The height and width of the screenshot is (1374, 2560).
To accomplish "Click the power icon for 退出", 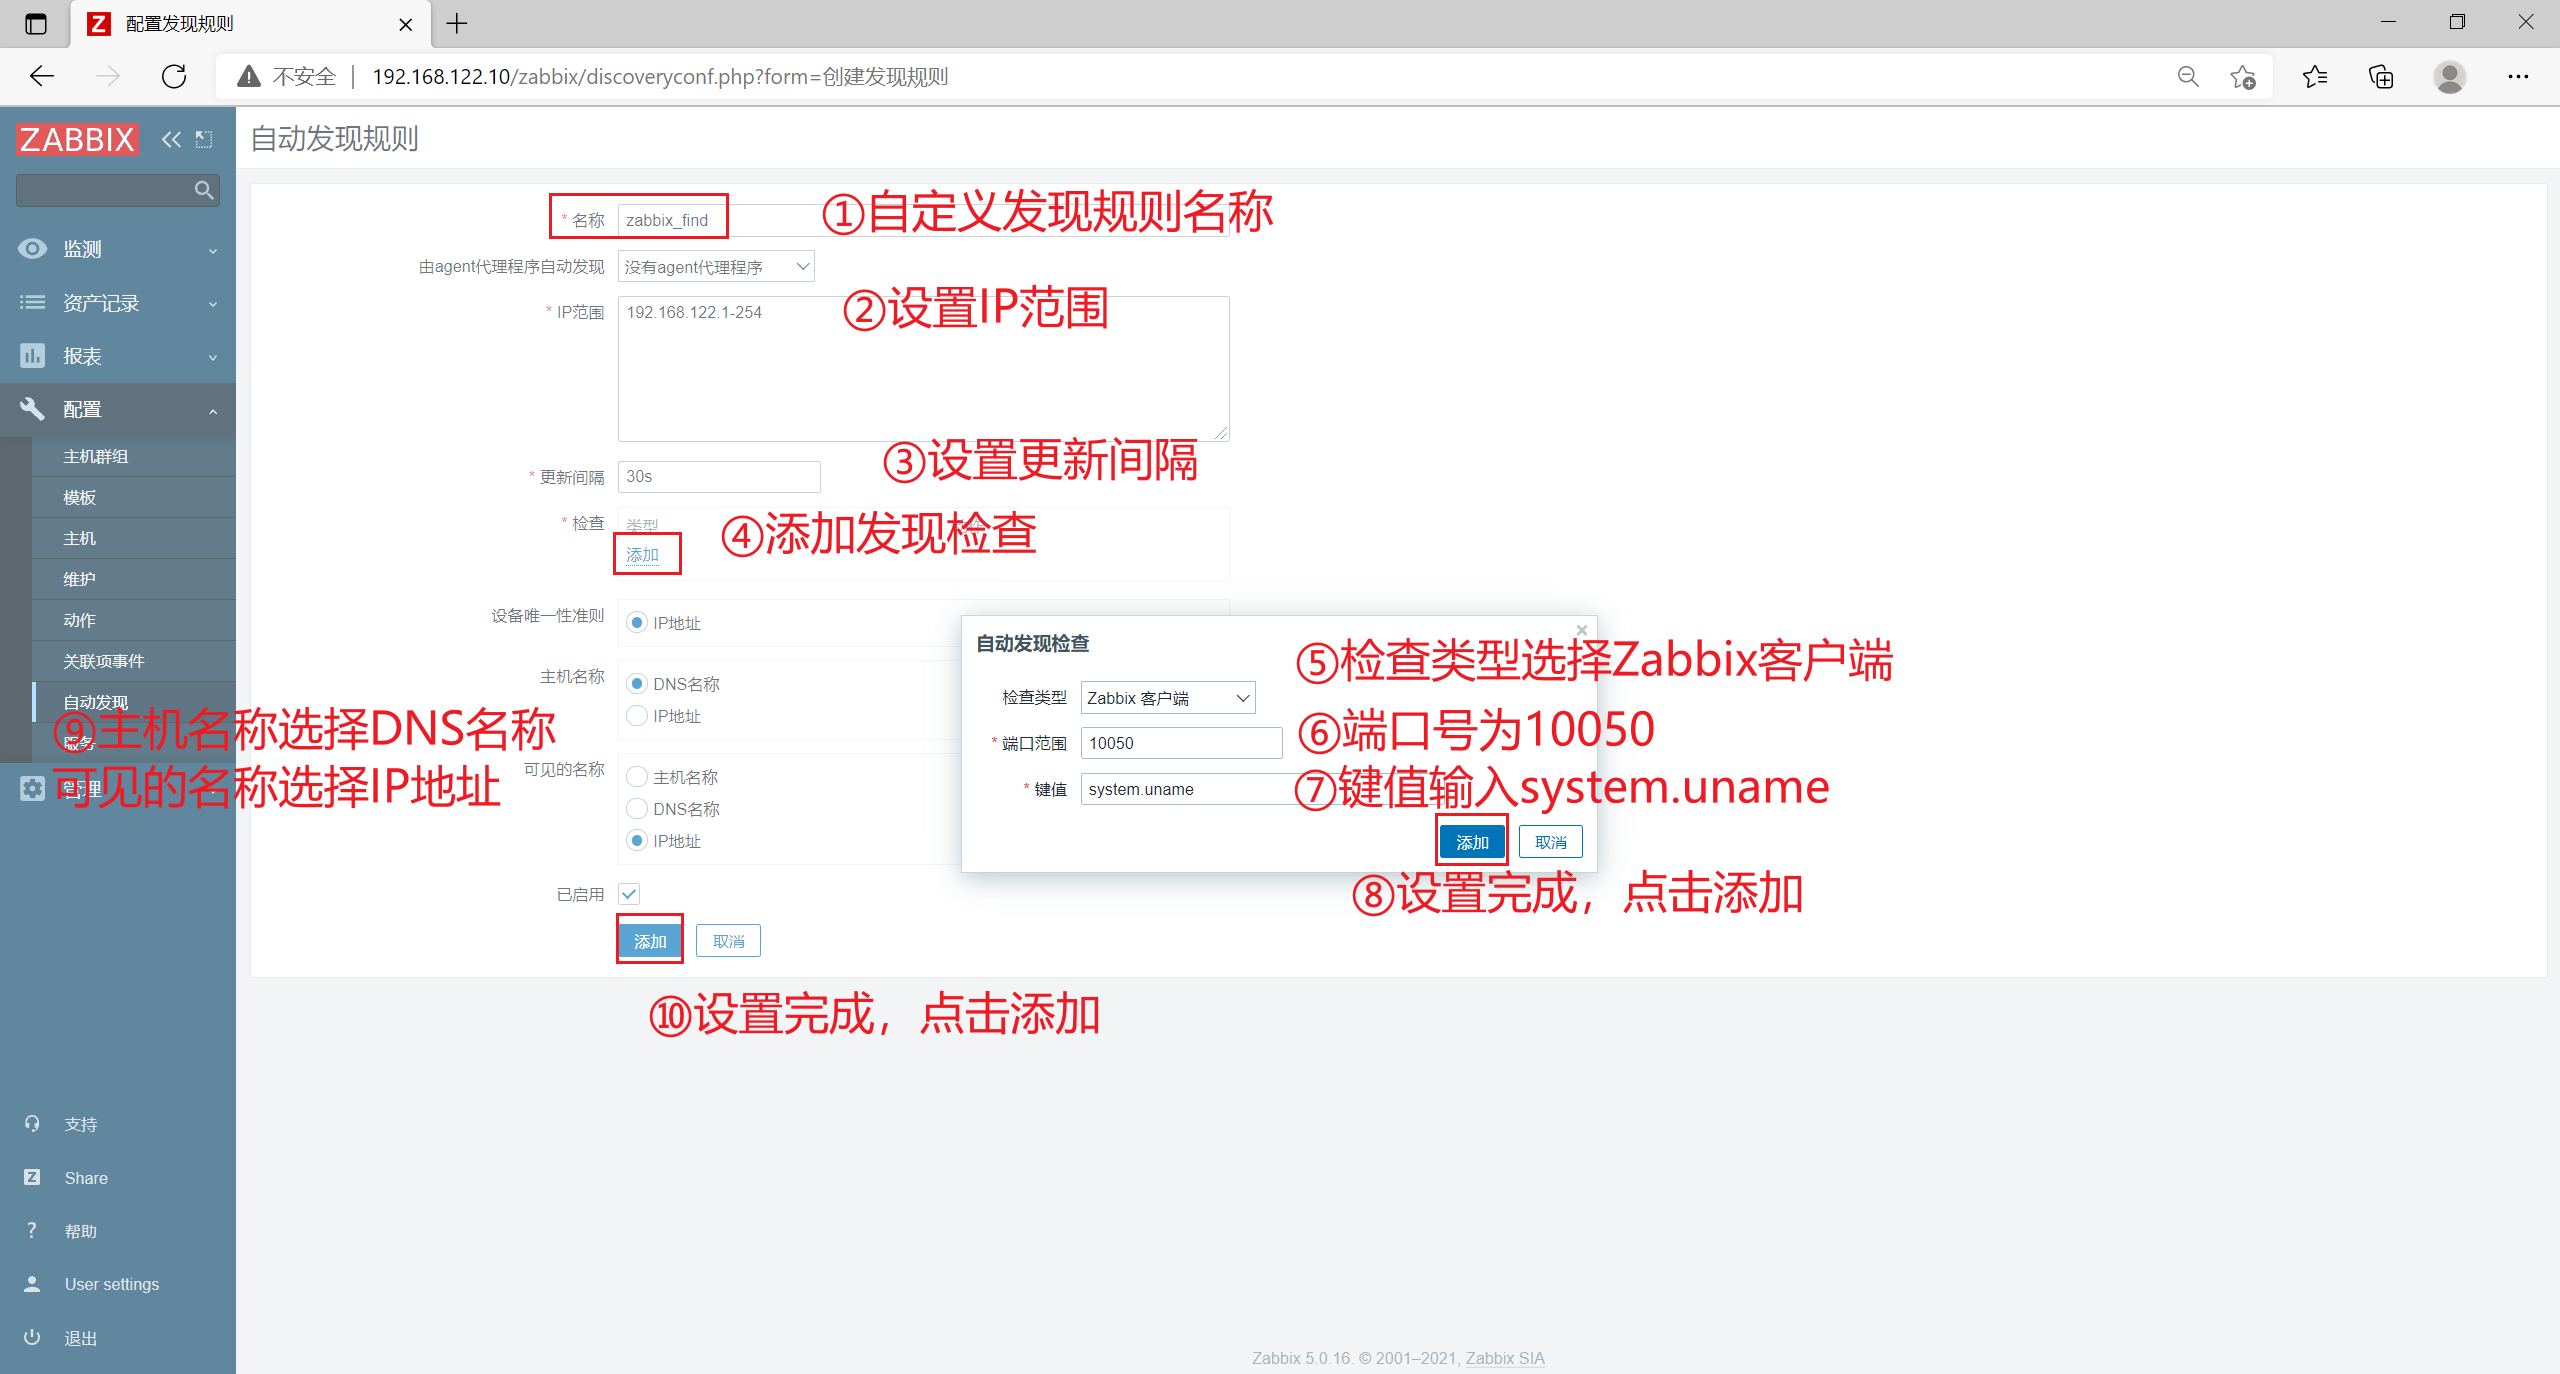I will tap(32, 1337).
